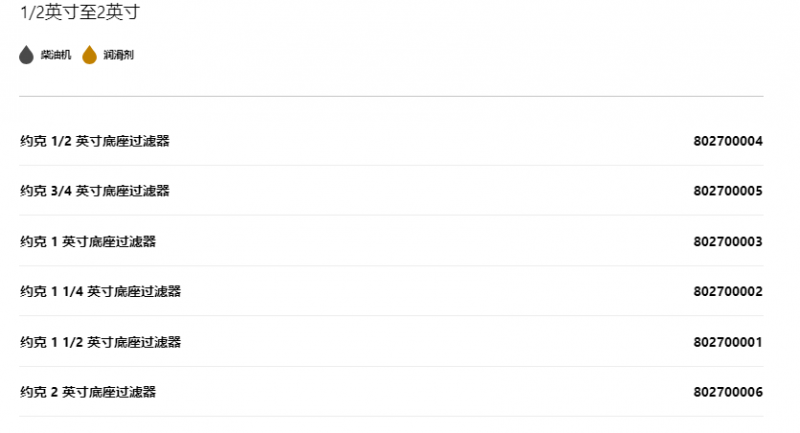Select 约克 2 英寸底座过滤器 entry
The width and height of the screenshot is (800, 433).
click(88, 392)
